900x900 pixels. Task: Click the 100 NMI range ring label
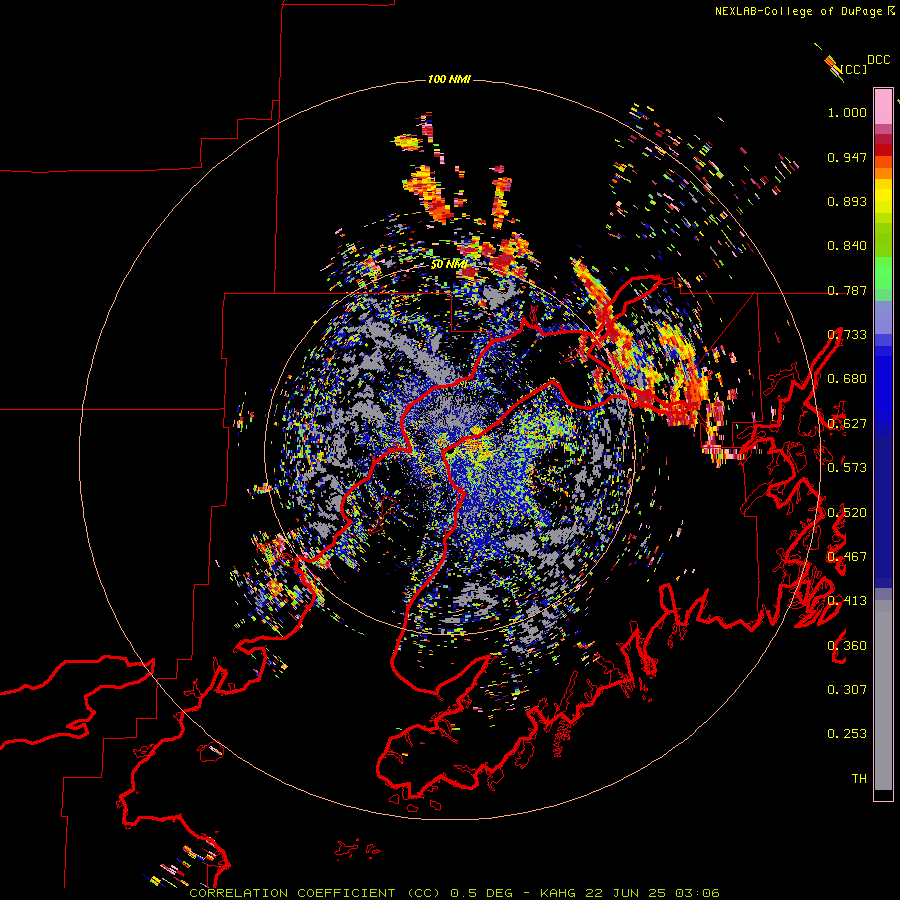(x=449, y=79)
